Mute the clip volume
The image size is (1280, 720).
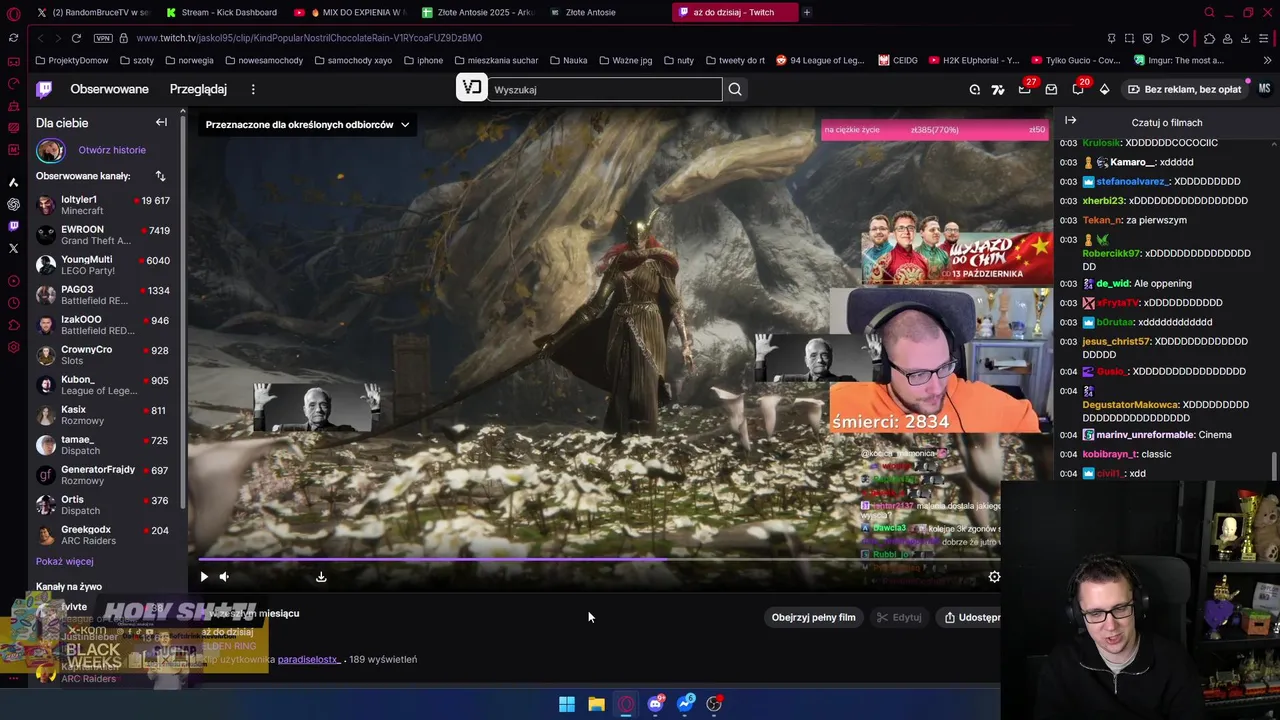(x=224, y=576)
